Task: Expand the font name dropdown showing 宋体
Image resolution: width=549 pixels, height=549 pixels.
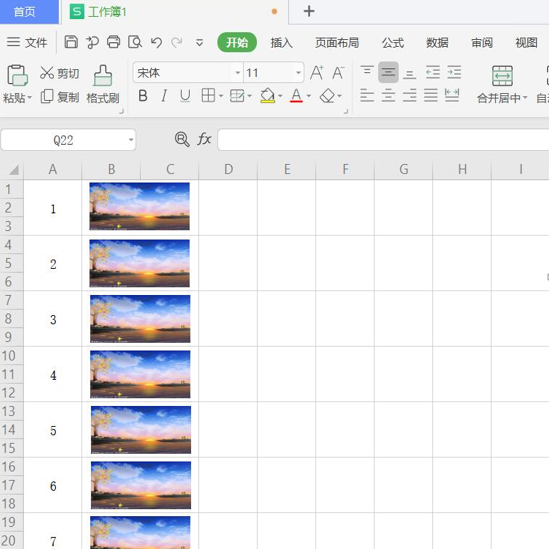Action: click(x=238, y=72)
